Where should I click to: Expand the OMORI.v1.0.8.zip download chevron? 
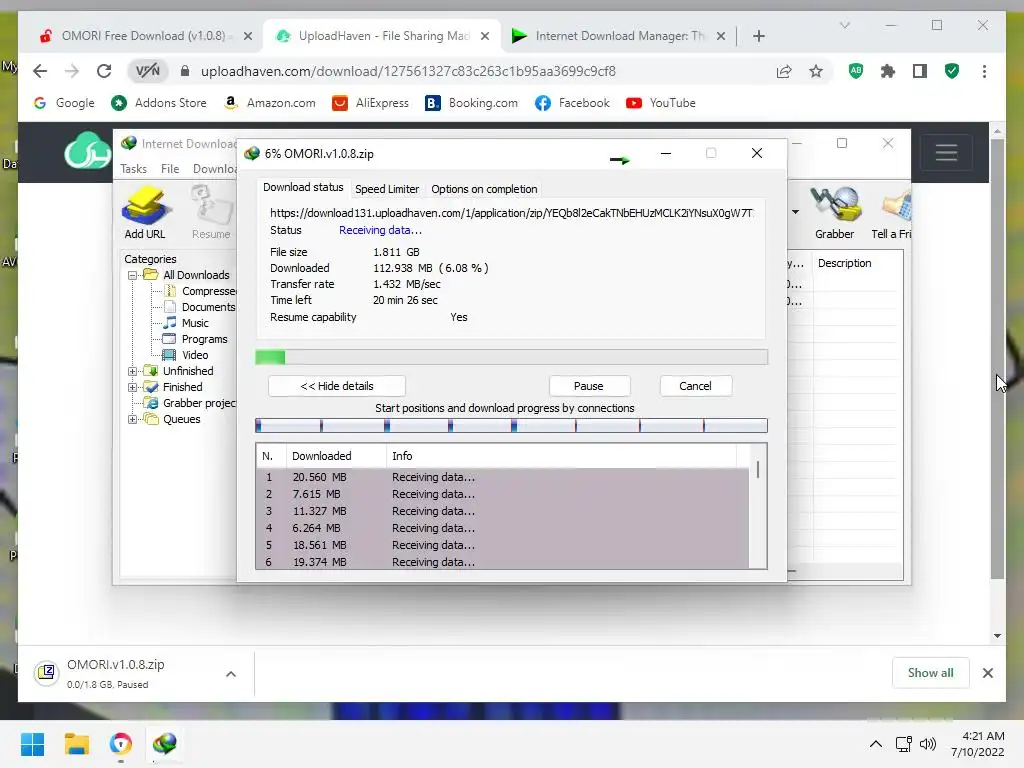point(231,674)
